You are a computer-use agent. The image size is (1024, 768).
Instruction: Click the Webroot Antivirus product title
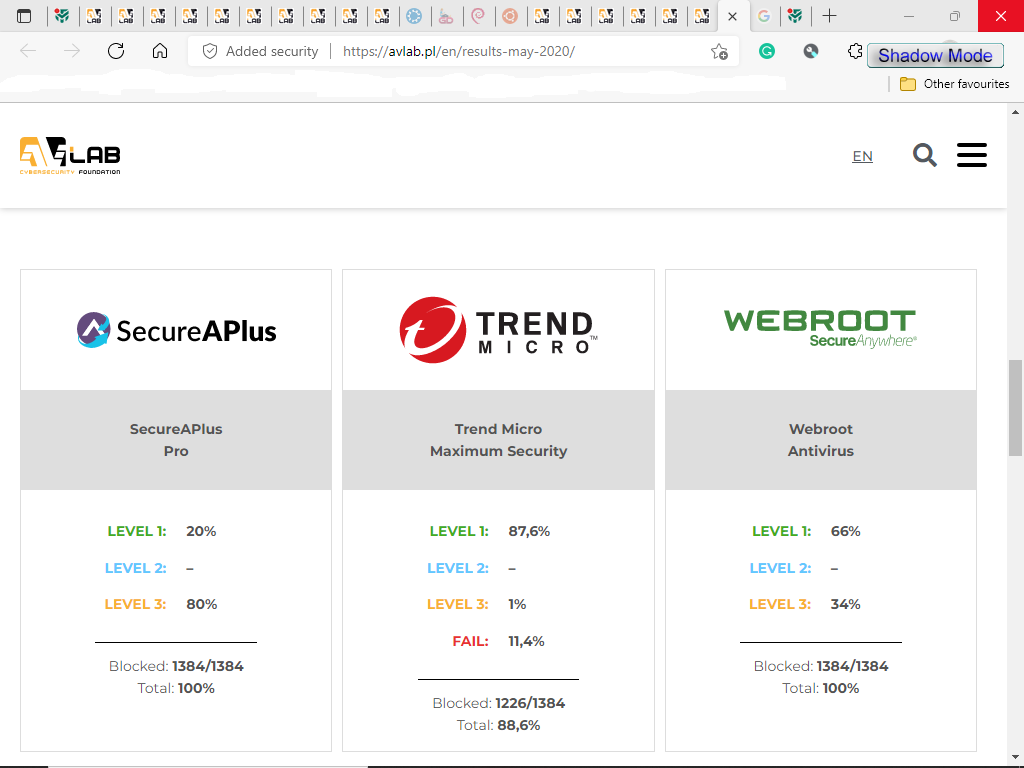coord(820,440)
